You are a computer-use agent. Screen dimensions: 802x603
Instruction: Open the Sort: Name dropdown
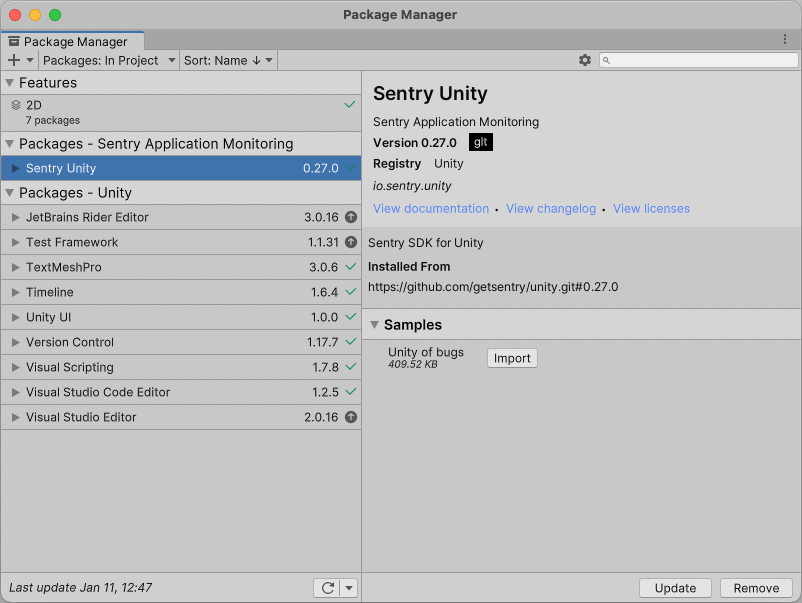click(x=228, y=60)
